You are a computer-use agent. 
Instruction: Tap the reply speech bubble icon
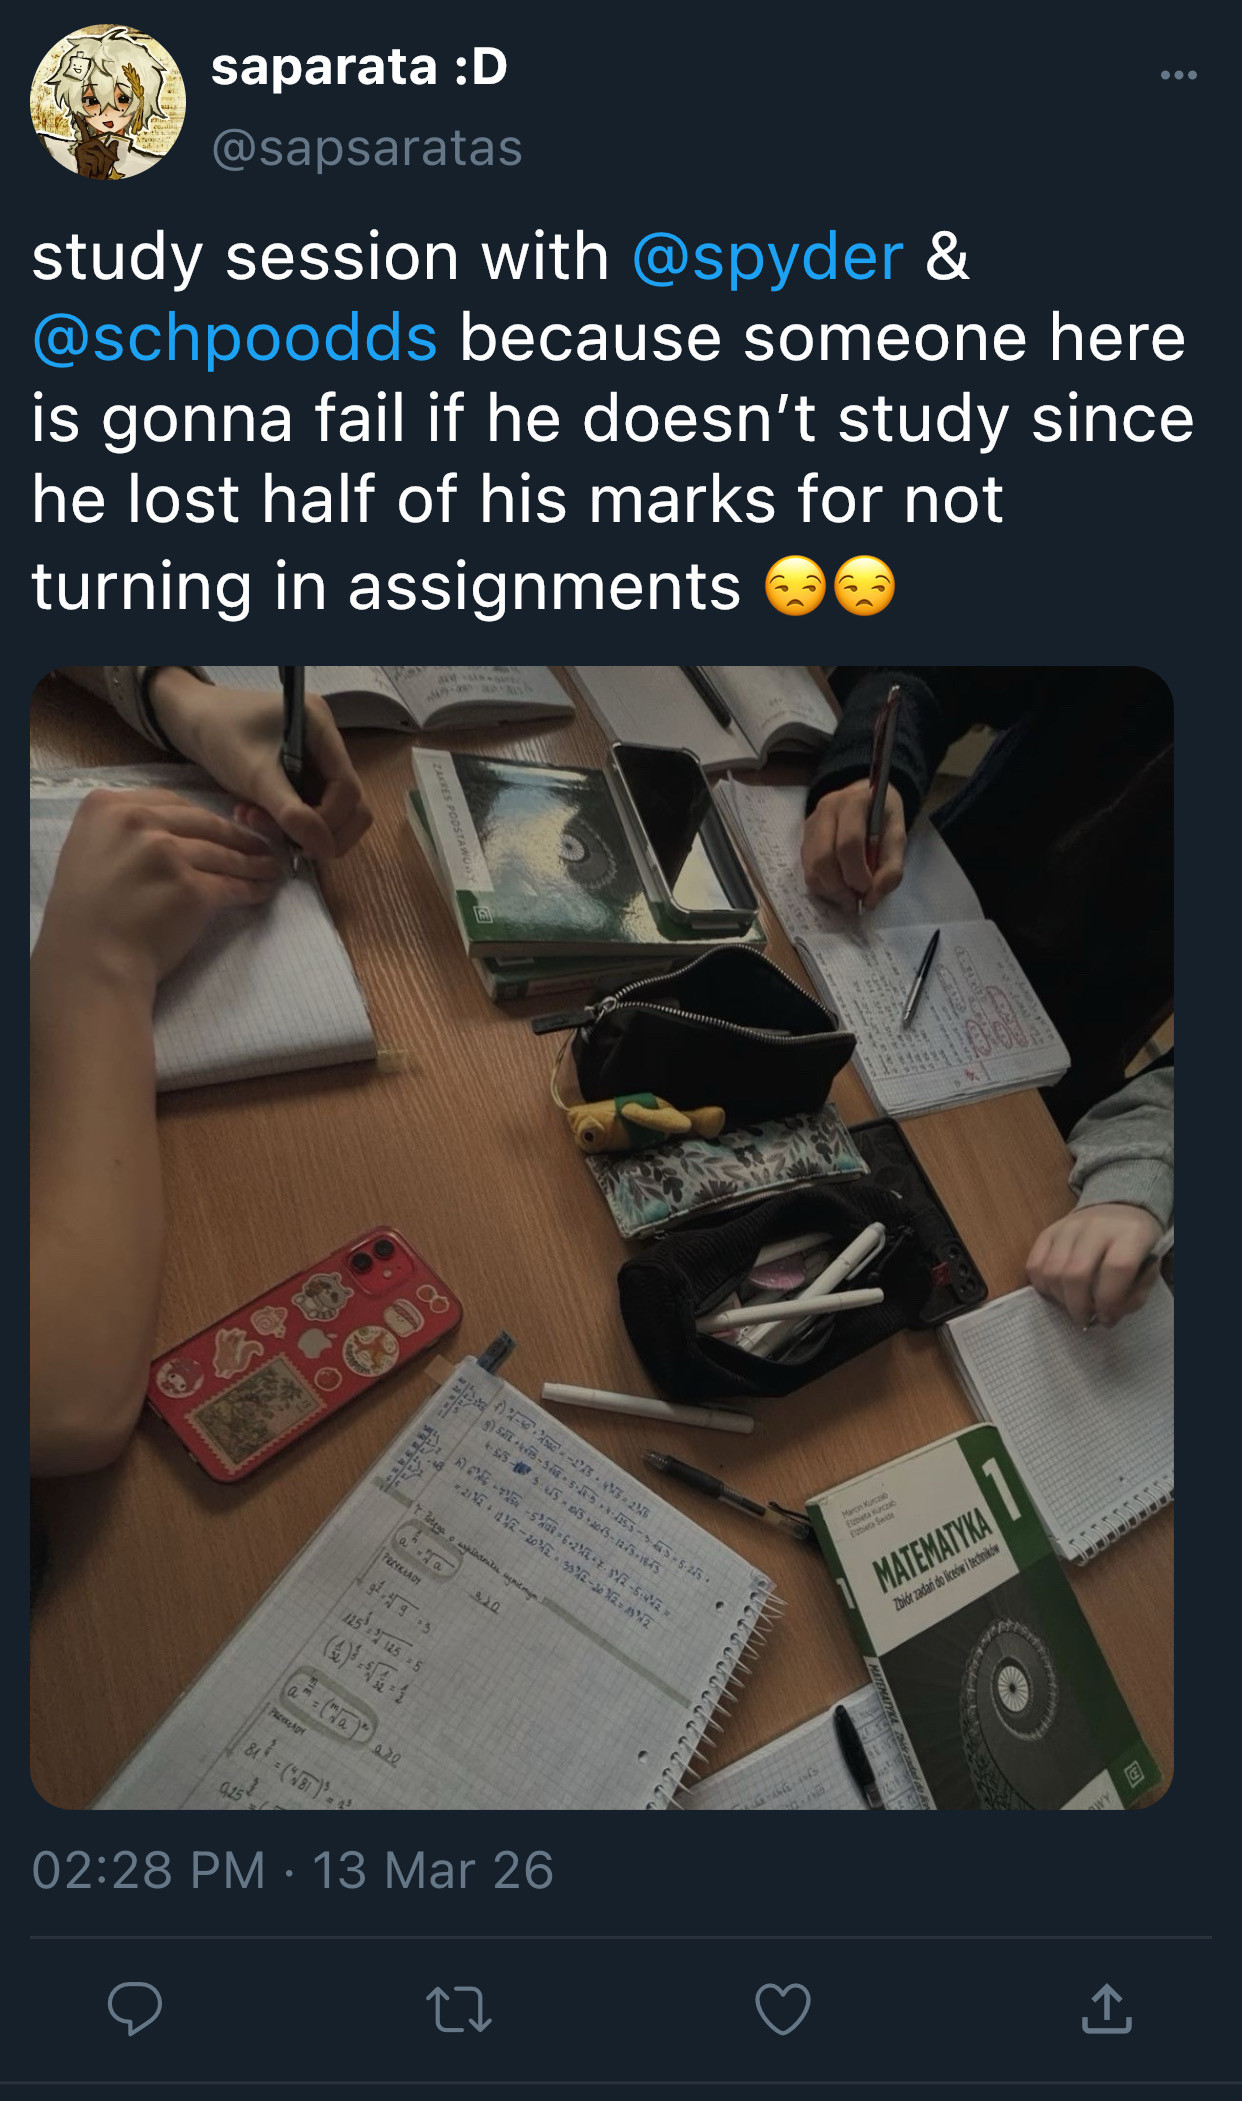click(x=135, y=2008)
